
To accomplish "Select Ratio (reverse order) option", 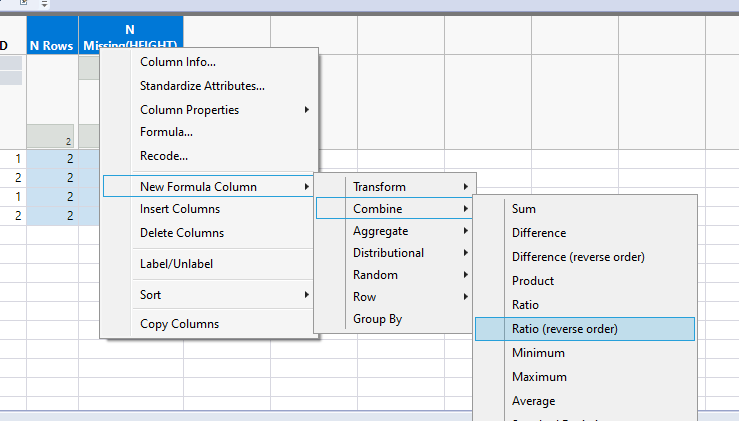I will pyautogui.click(x=565, y=329).
